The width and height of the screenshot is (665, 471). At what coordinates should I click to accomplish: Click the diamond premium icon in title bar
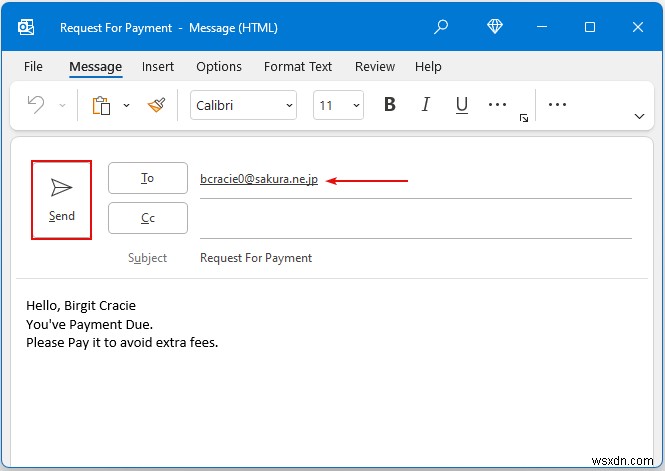(x=495, y=27)
